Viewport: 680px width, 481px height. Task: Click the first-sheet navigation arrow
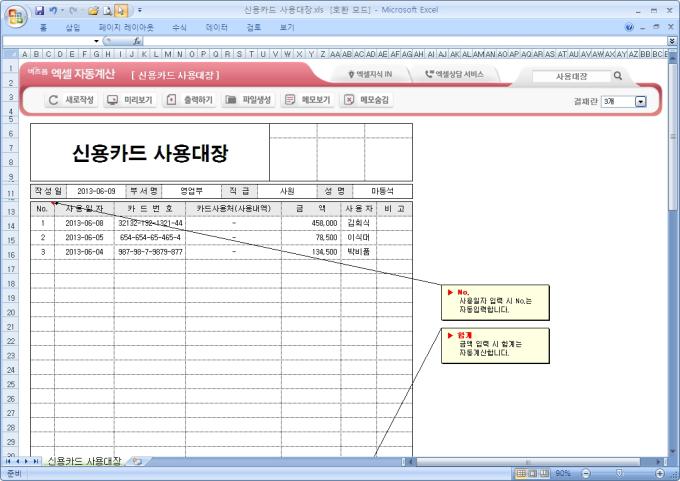[x=8, y=461]
